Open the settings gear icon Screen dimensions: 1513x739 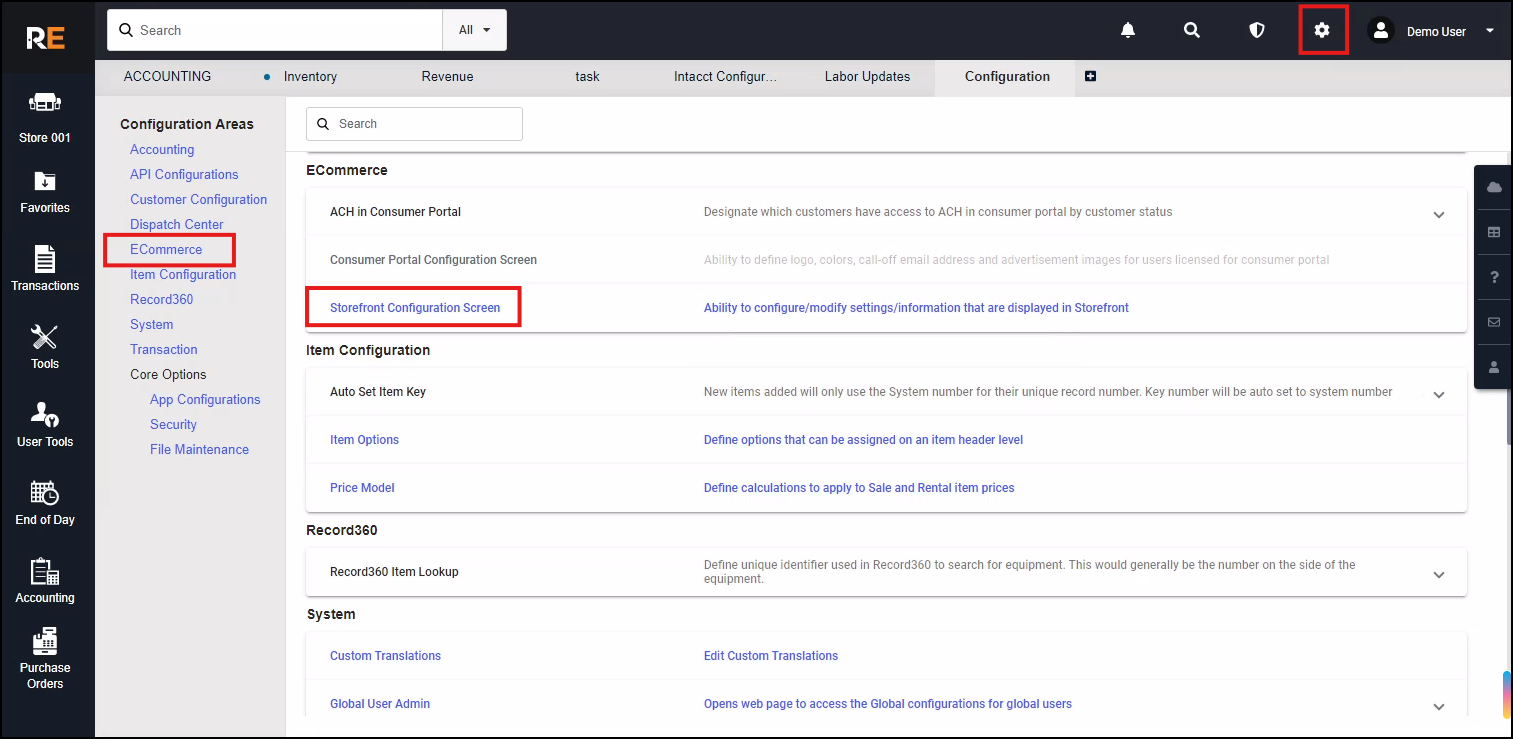coord(1322,31)
